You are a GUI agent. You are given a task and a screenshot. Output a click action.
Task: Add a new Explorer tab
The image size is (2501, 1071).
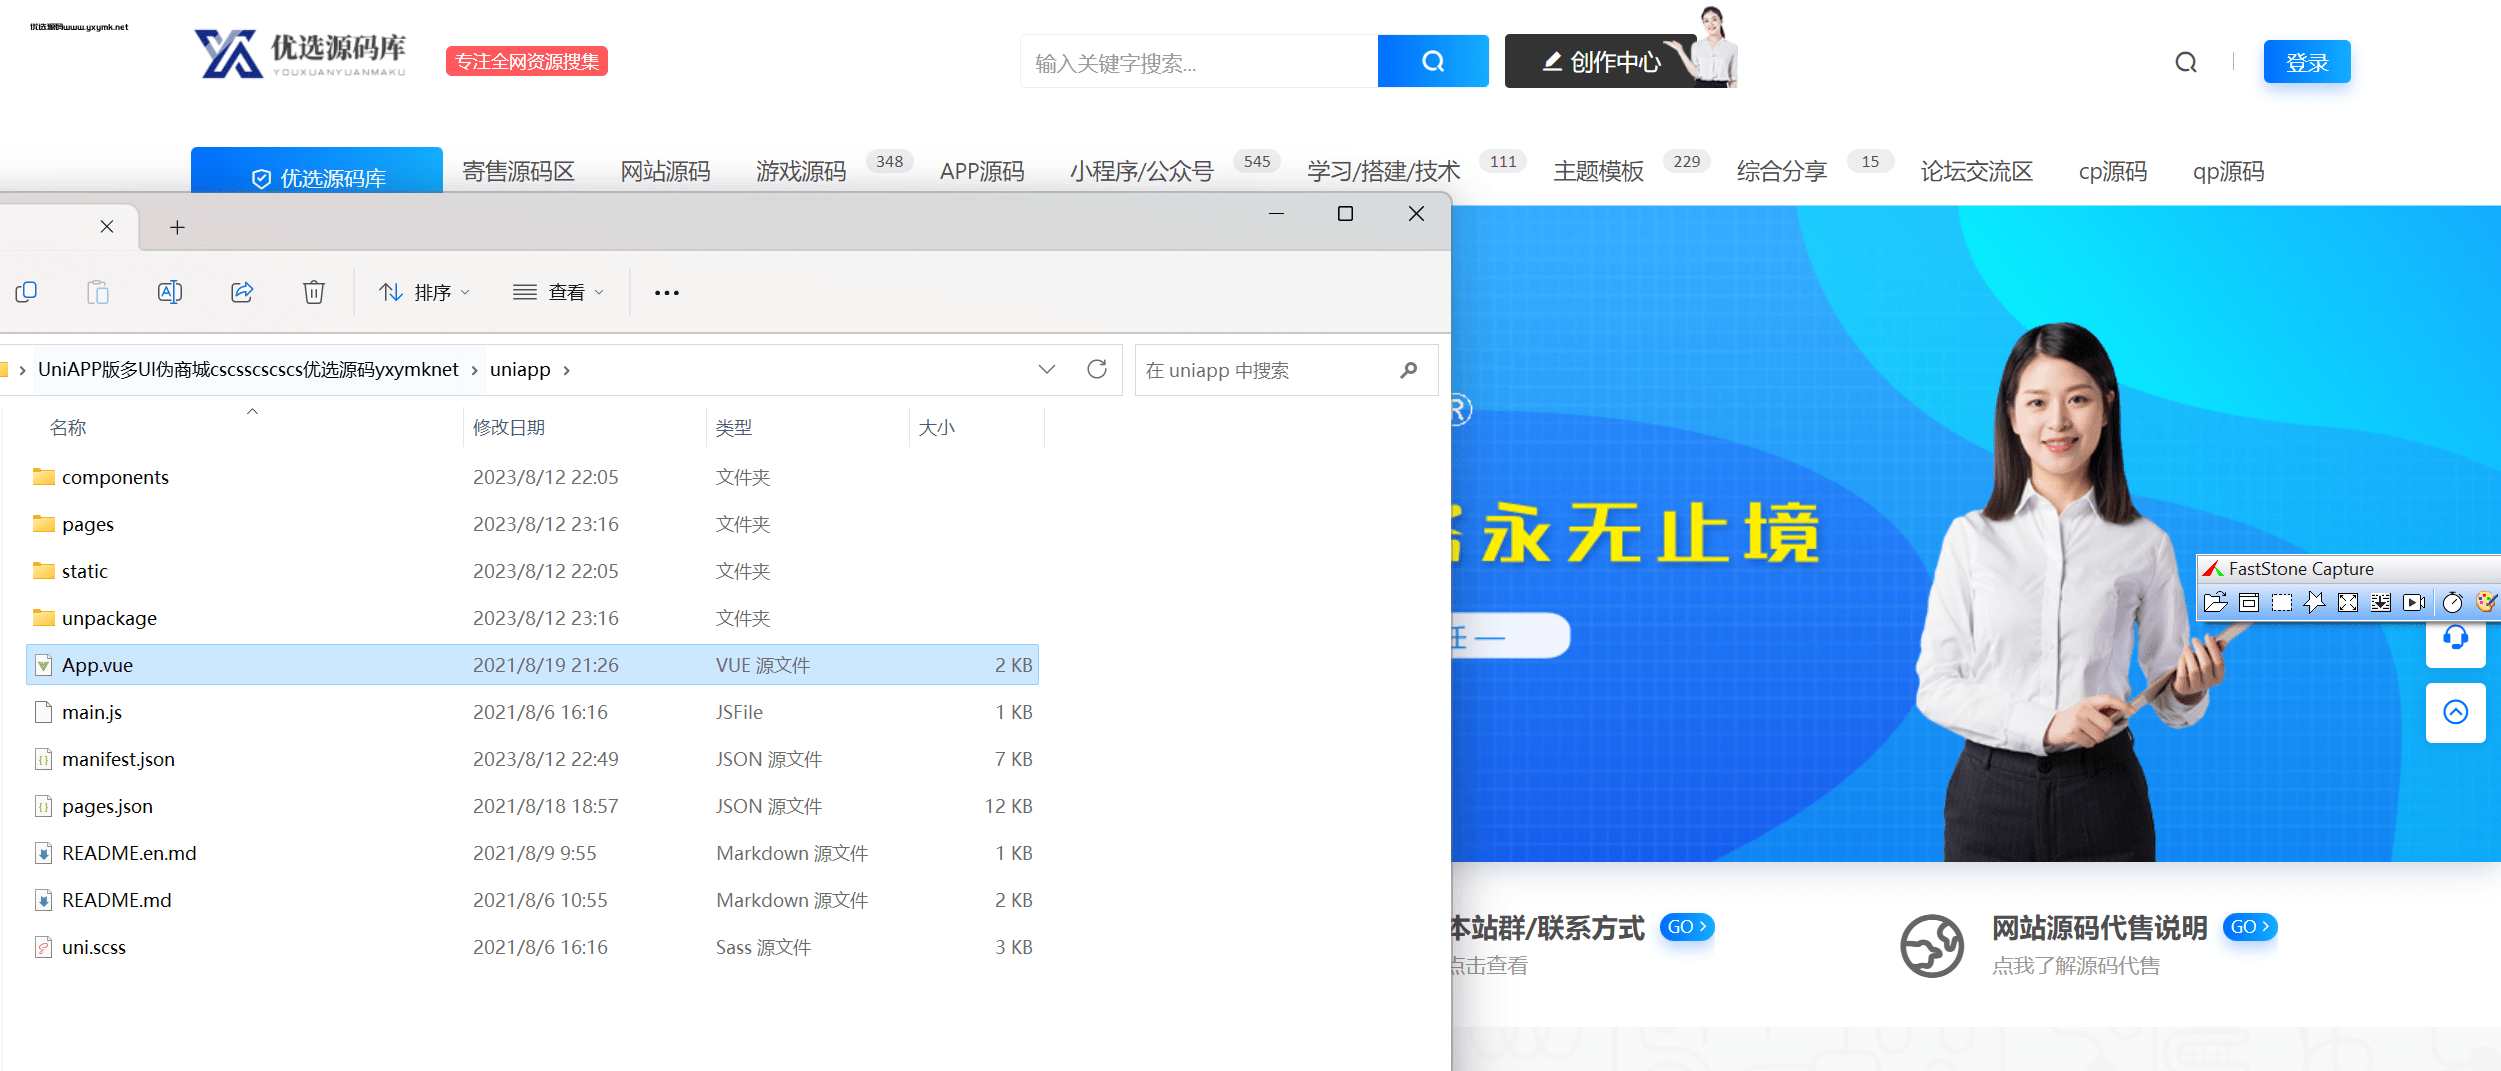[177, 227]
